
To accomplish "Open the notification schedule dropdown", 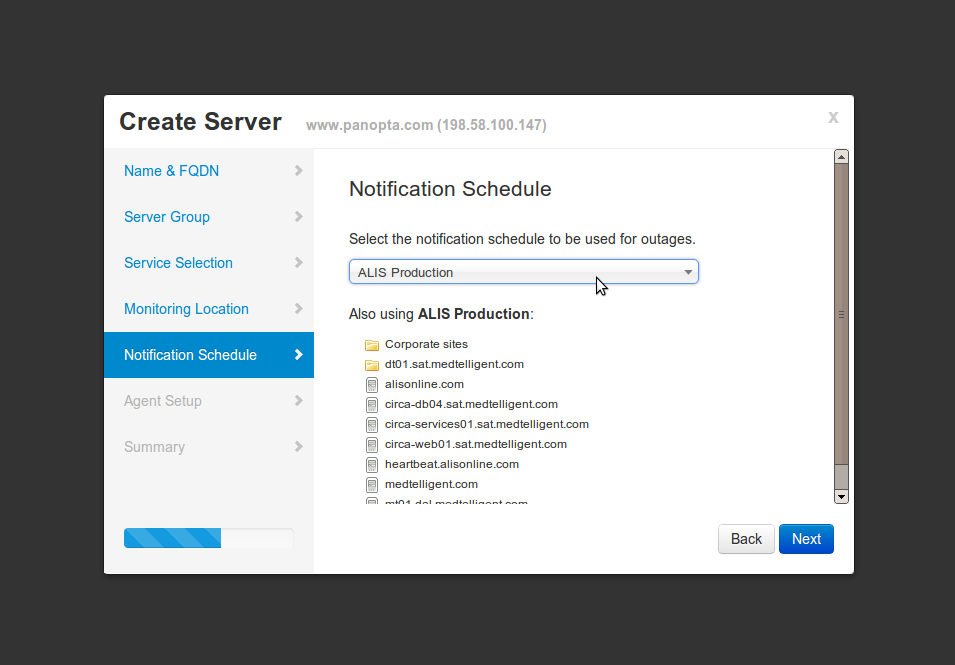I will point(523,271).
